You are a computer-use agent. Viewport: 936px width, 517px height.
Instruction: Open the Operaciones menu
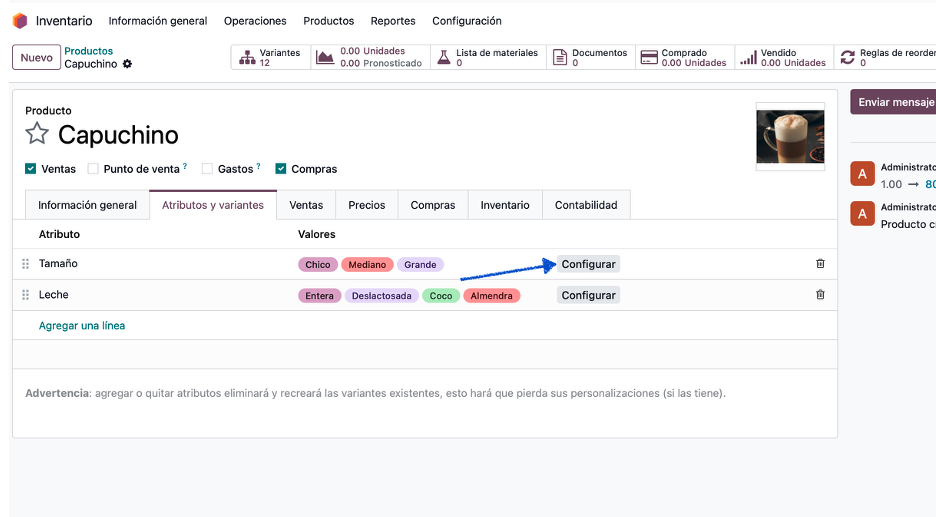[255, 21]
